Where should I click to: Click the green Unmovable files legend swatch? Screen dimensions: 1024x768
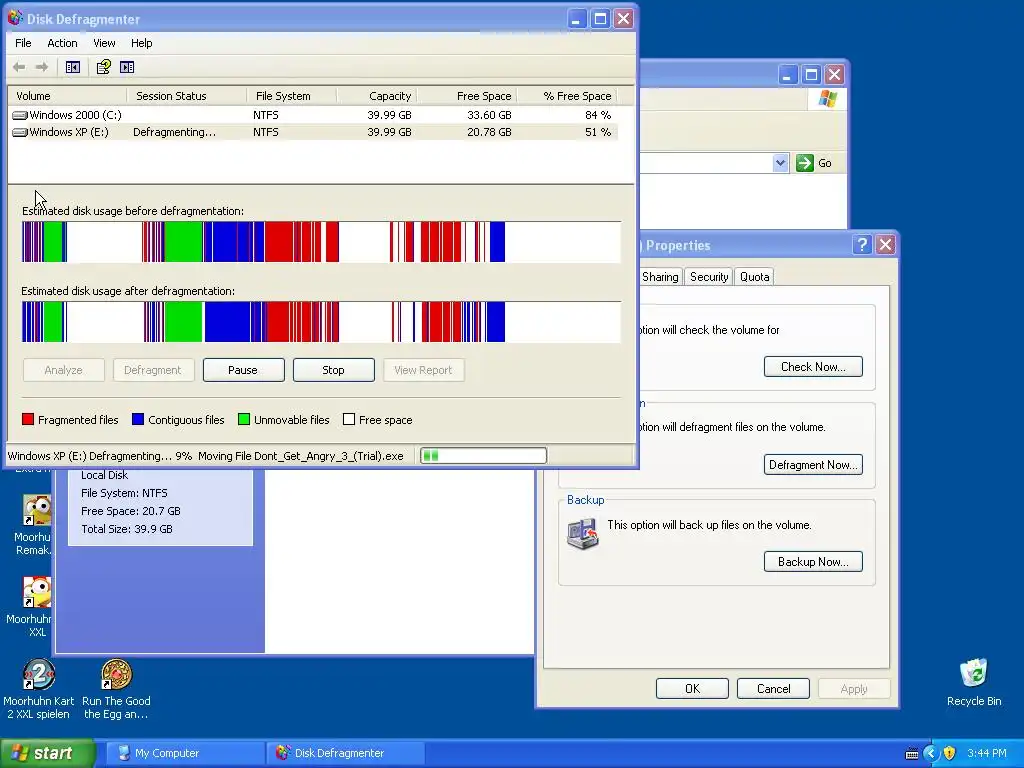(244, 419)
